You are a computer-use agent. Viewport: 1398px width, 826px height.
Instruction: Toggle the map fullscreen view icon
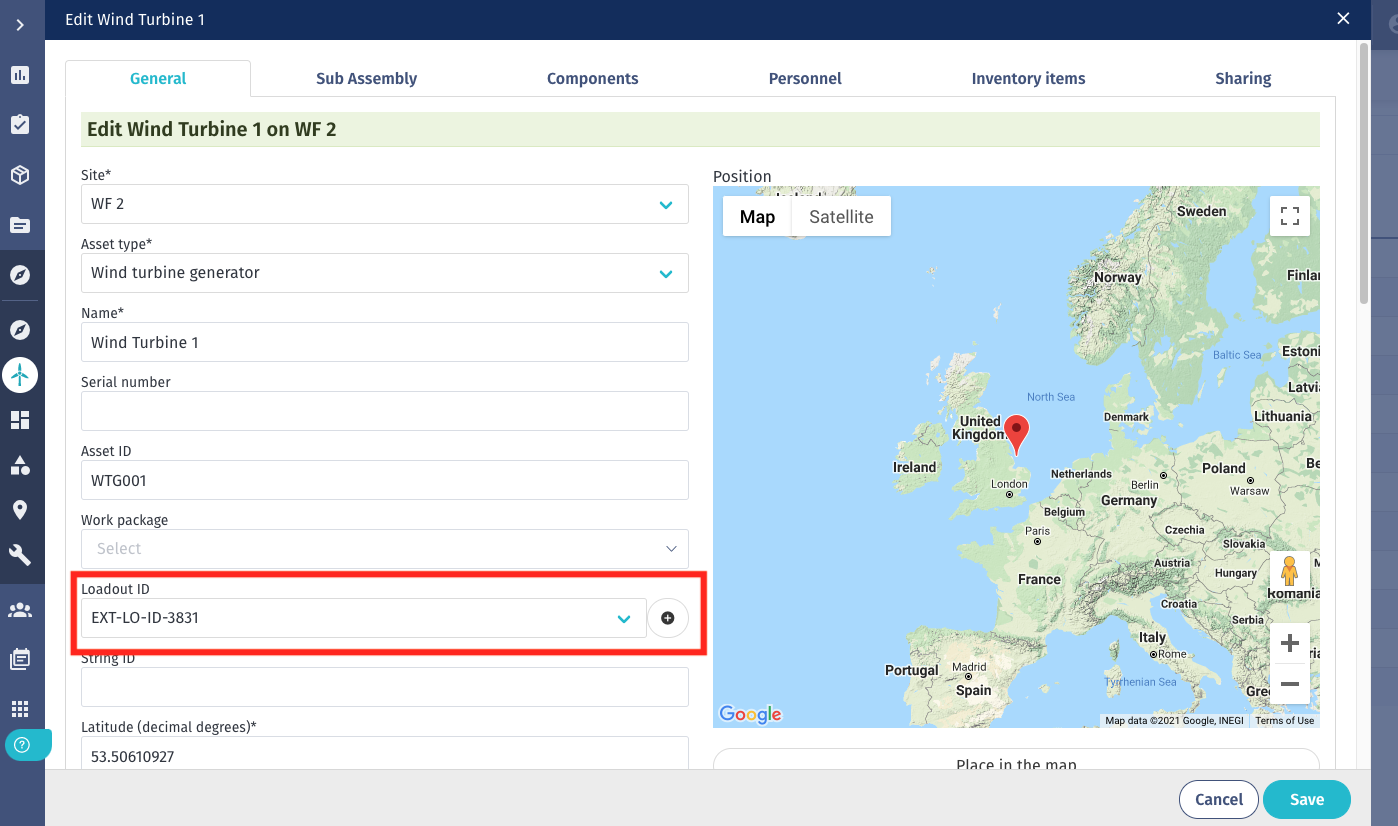[x=1290, y=216]
